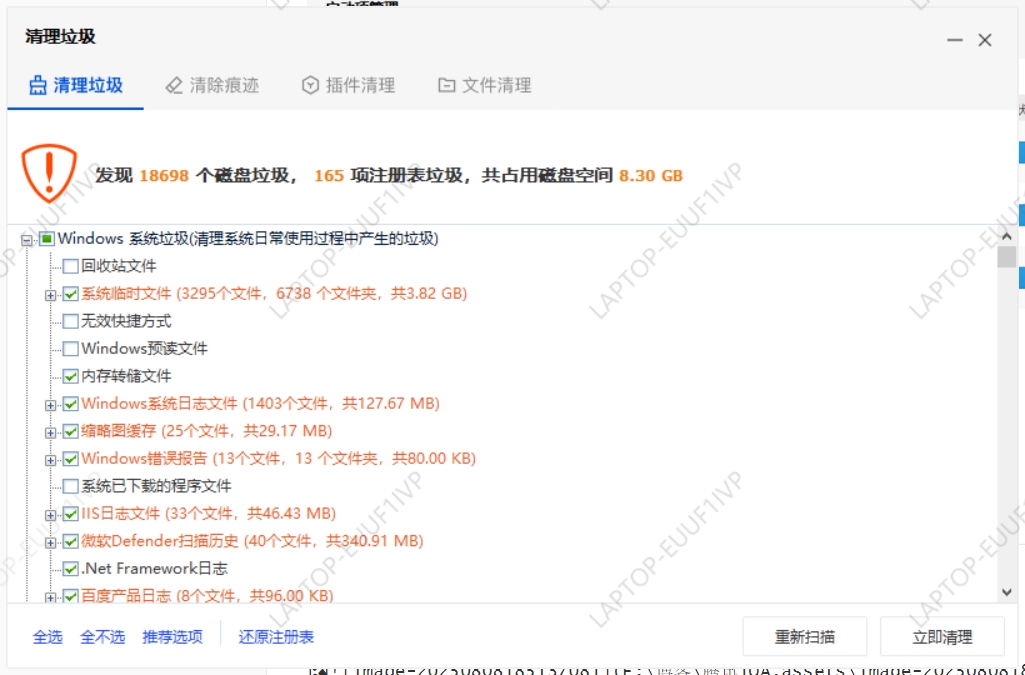1025x675 pixels.
Task: Click the vertical scrollbar thumb
Action: tap(1007, 257)
